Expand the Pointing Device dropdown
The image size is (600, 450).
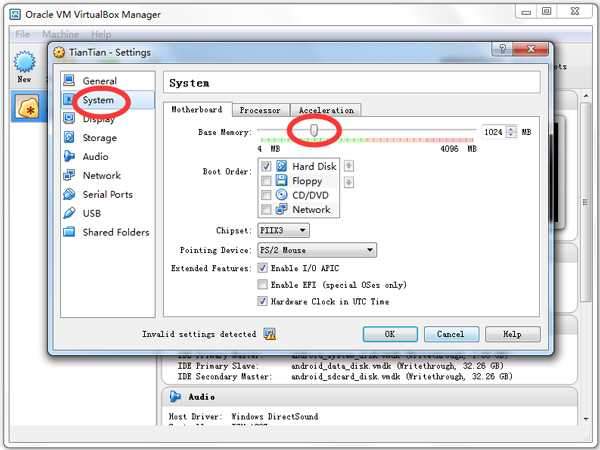[x=316, y=250]
